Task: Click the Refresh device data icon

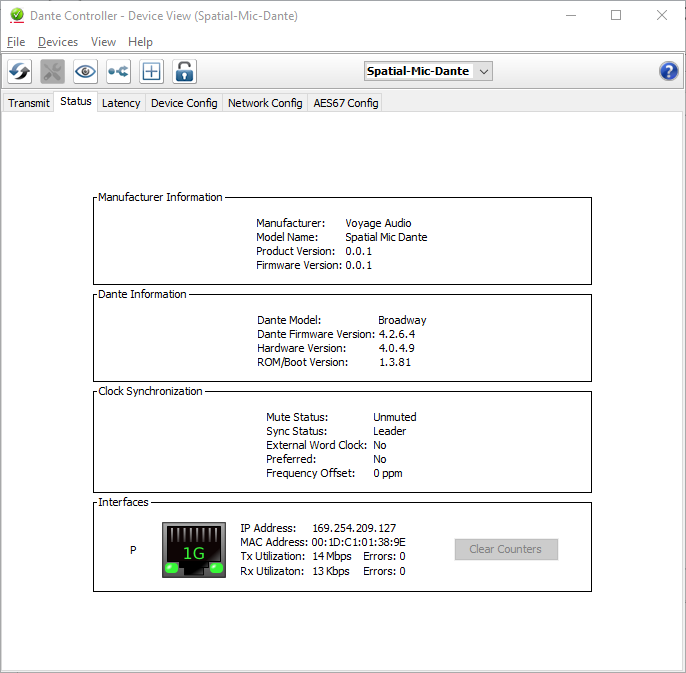Action: pyautogui.click(x=20, y=71)
